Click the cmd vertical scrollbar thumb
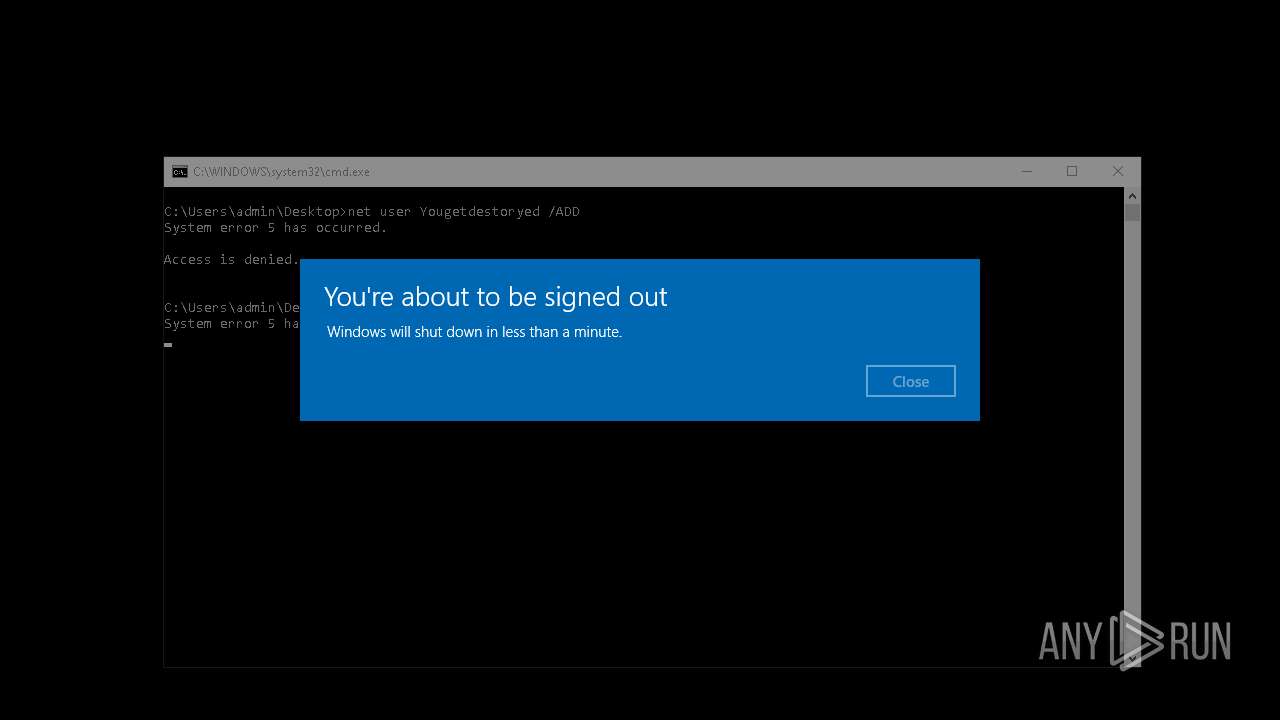Viewport: 1280px width, 720px height. (x=1132, y=213)
